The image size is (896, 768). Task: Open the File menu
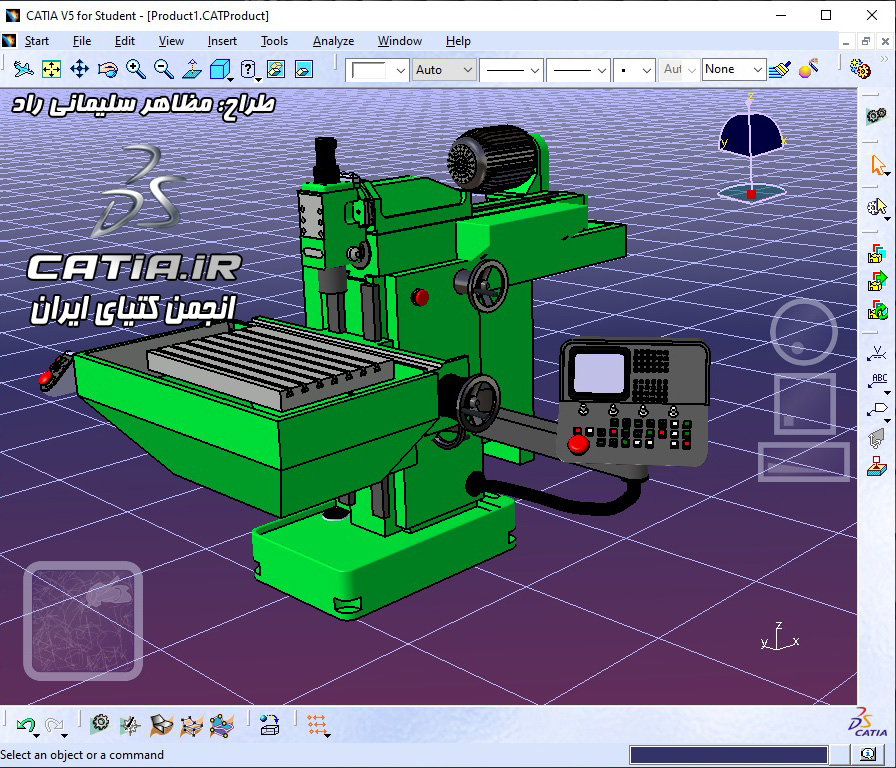pos(82,41)
